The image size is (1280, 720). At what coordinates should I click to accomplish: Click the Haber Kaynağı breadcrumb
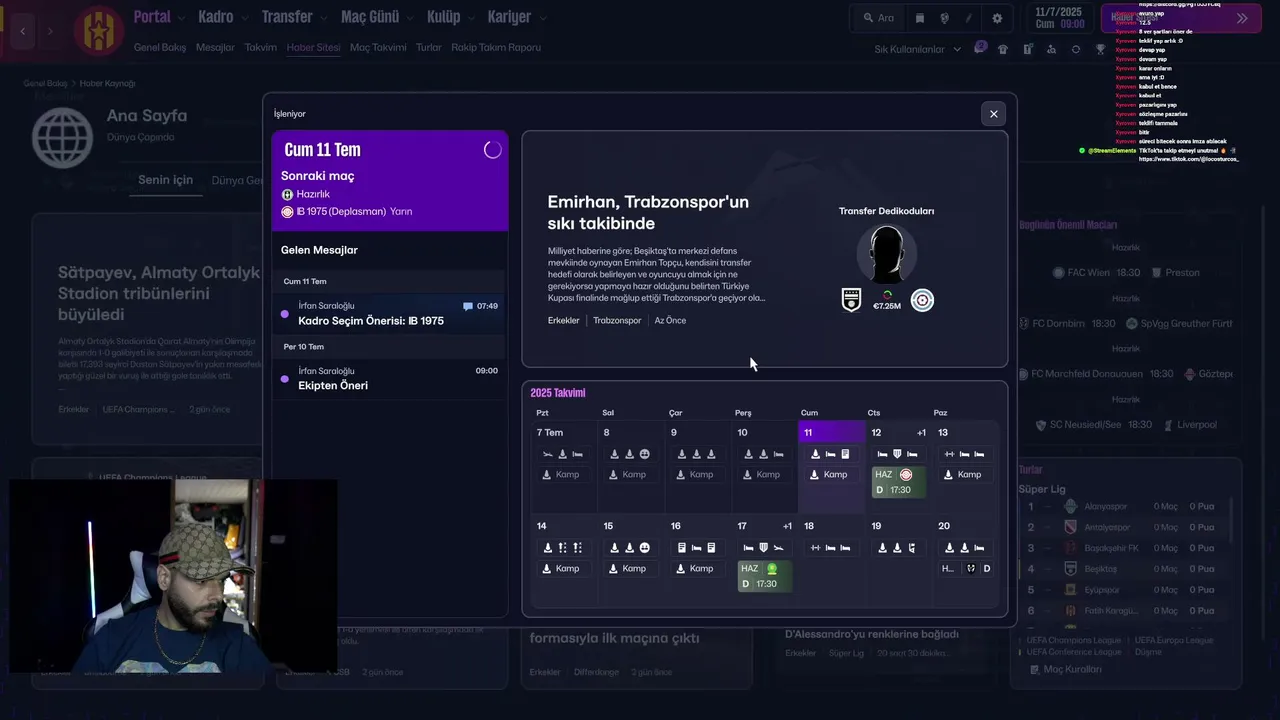[108, 83]
